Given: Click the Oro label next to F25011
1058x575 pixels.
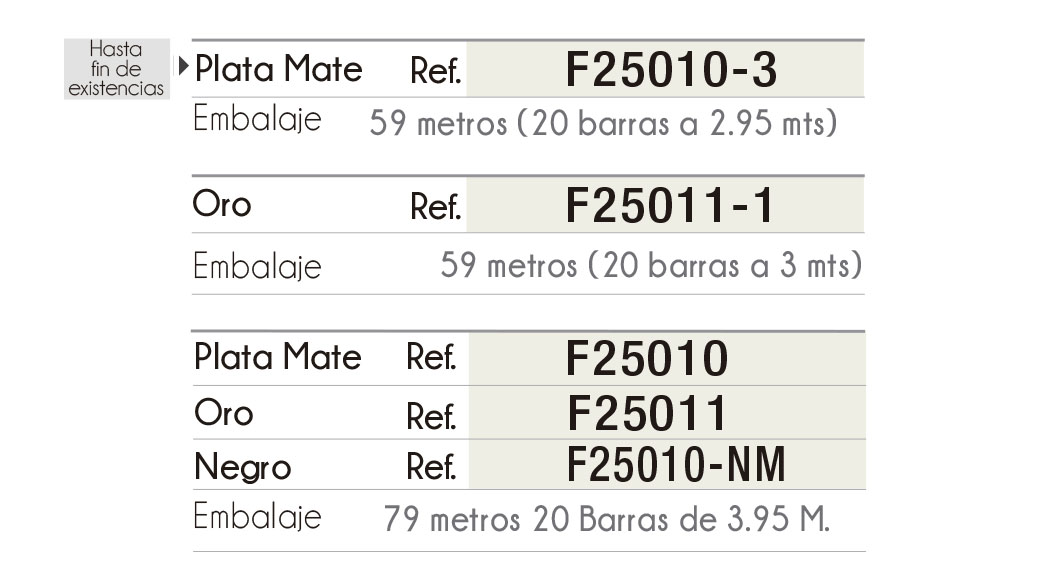Looking at the screenshot, I should pyautogui.click(x=223, y=413).
